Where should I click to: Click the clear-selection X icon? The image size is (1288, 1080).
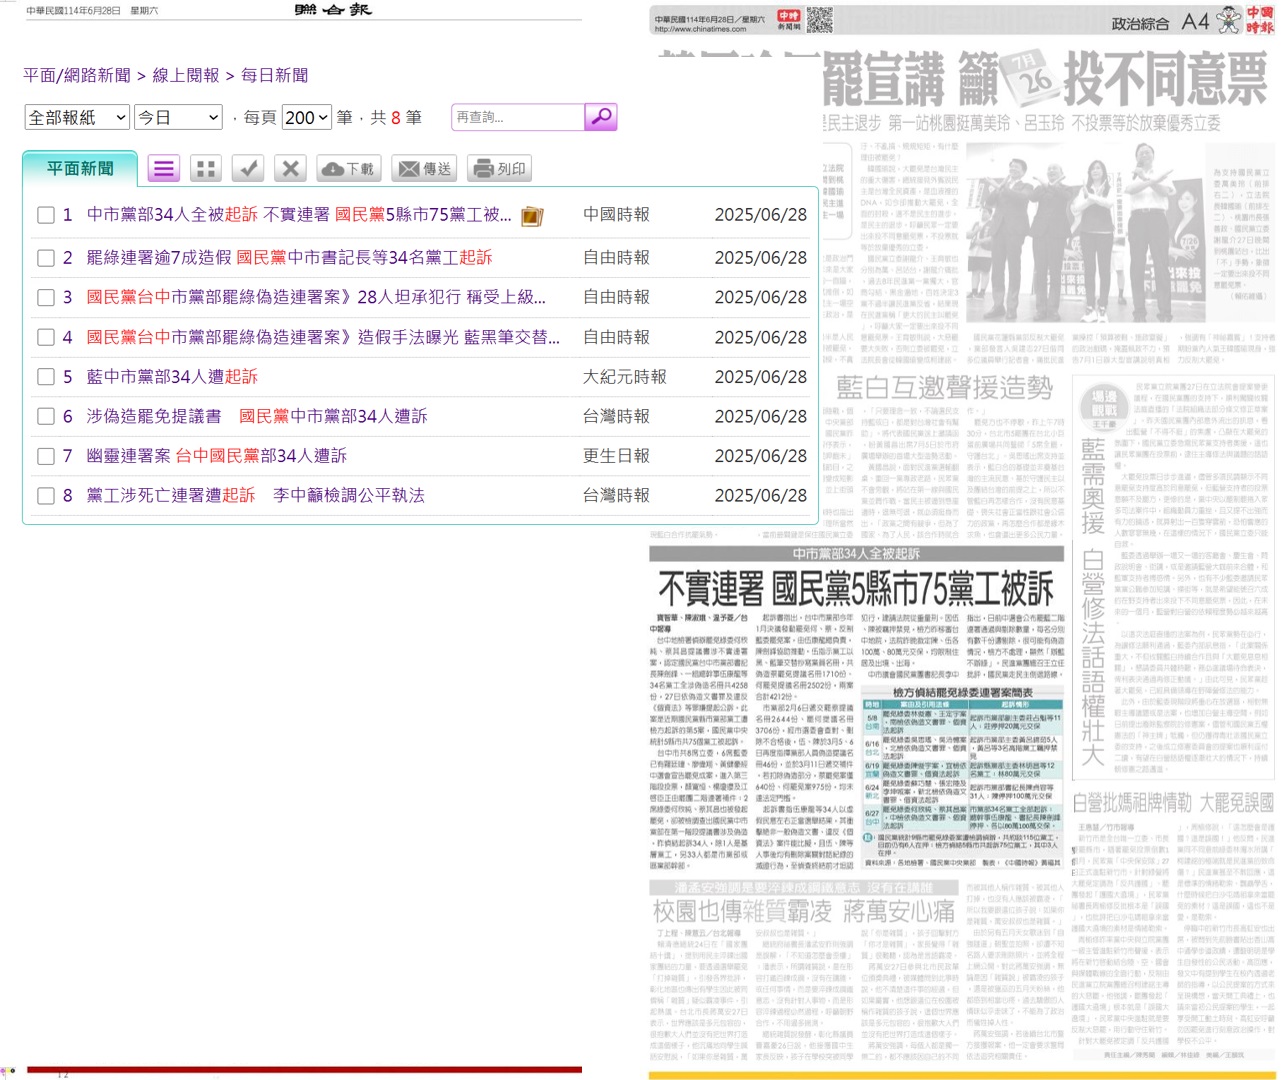(290, 169)
